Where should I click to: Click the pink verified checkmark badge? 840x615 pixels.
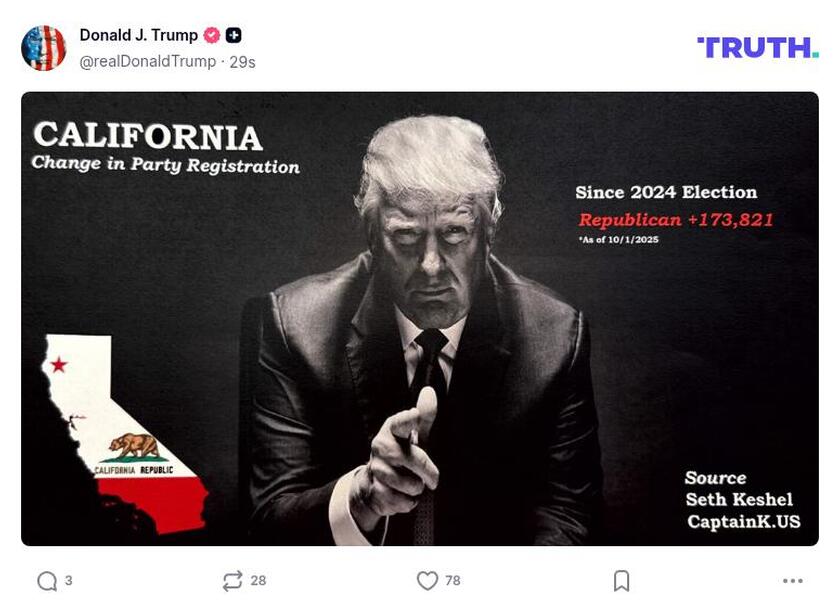click(210, 32)
